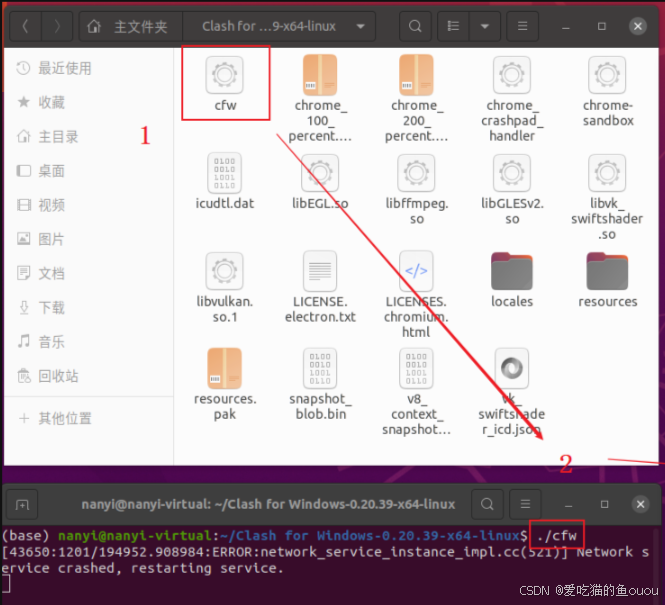Open 主目录 in sidebar
Image resolution: width=665 pixels, height=605 pixels.
tap(88, 137)
